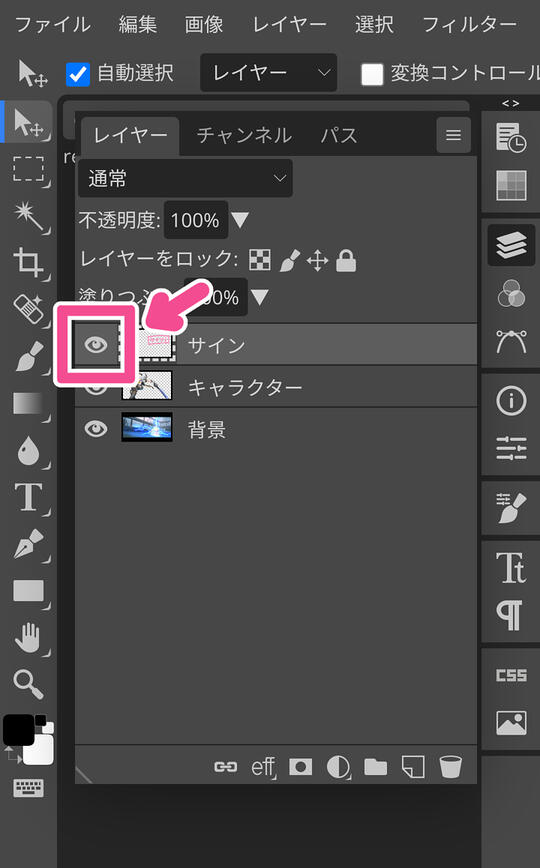Select the Zoom magnifier tool

pos(29,685)
